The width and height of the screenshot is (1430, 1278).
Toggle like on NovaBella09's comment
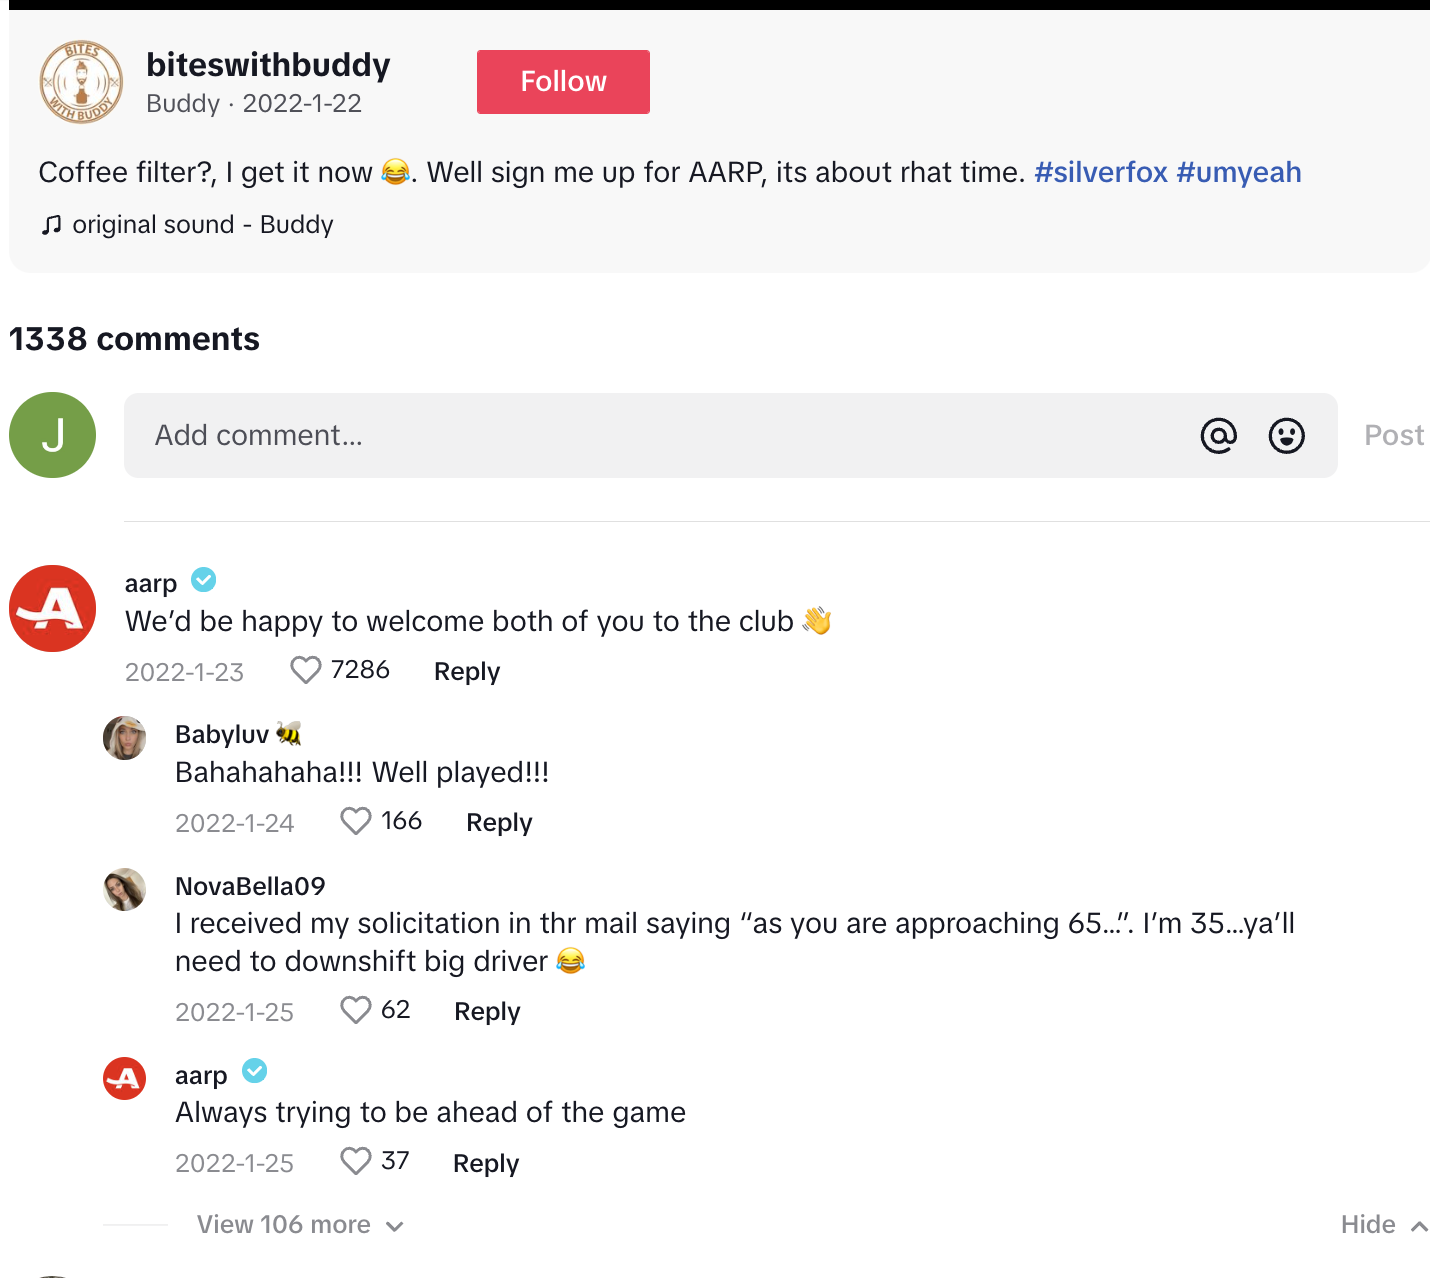pos(356,1010)
